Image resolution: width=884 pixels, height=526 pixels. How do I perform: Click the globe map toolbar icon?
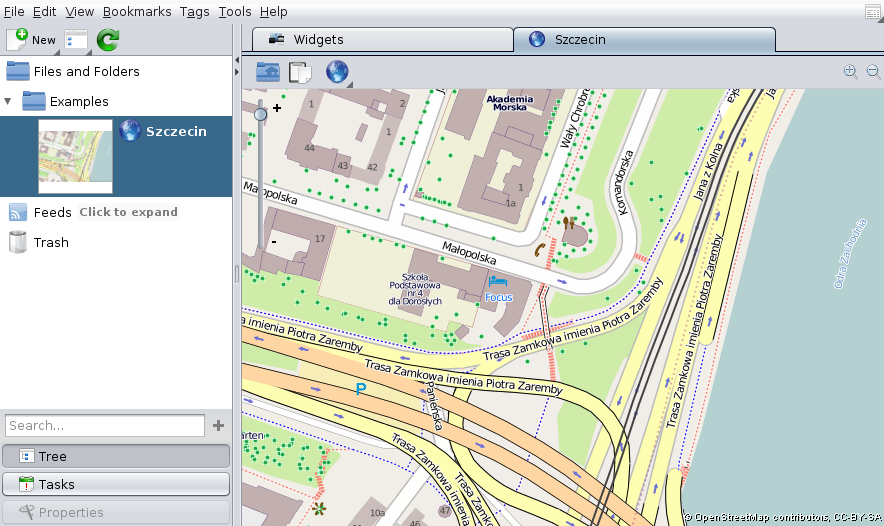coord(337,72)
